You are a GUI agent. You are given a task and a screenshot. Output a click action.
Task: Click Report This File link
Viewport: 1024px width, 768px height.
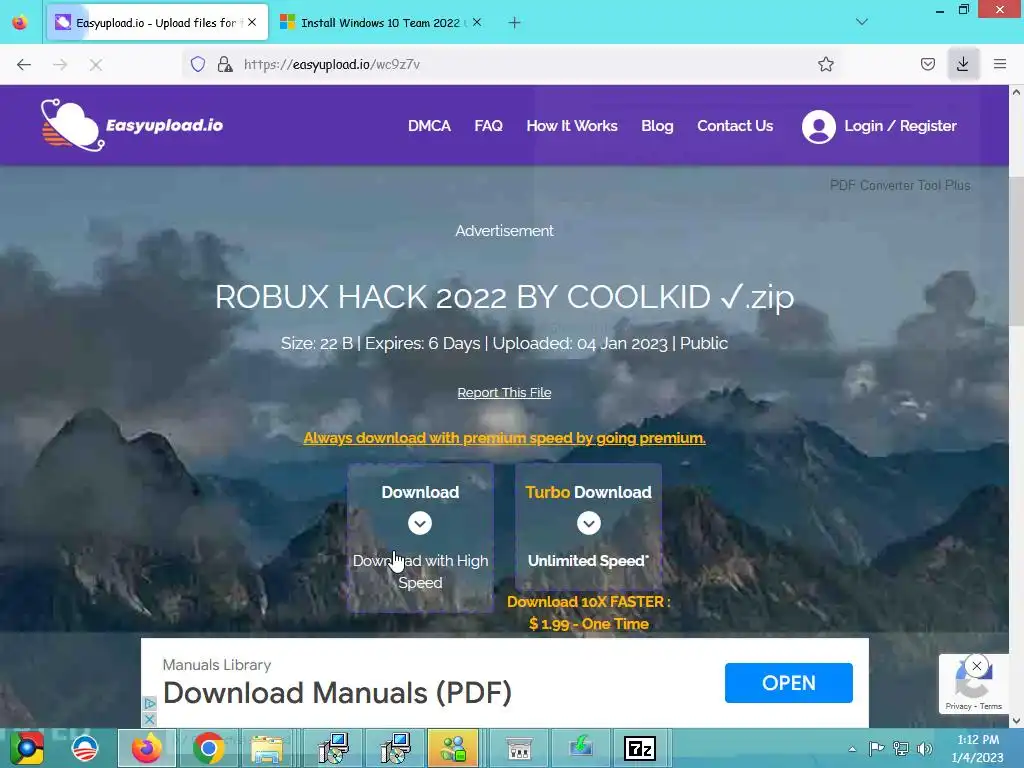click(504, 392)
